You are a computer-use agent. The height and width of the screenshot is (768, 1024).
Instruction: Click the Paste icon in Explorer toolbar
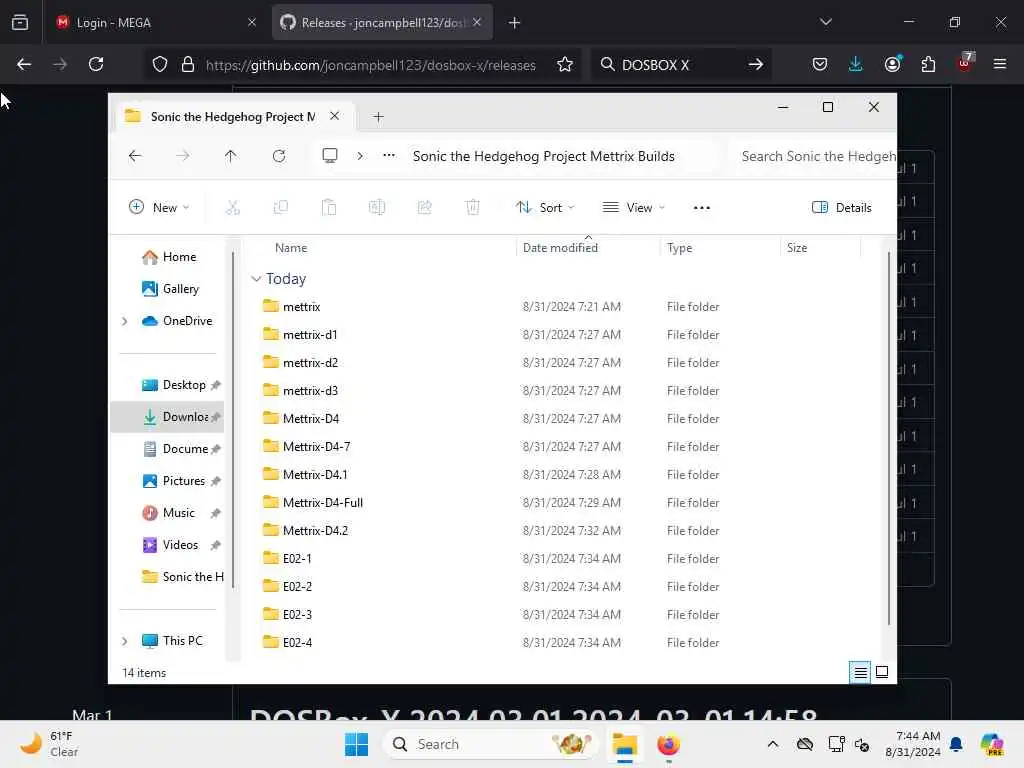pos(328,208)
